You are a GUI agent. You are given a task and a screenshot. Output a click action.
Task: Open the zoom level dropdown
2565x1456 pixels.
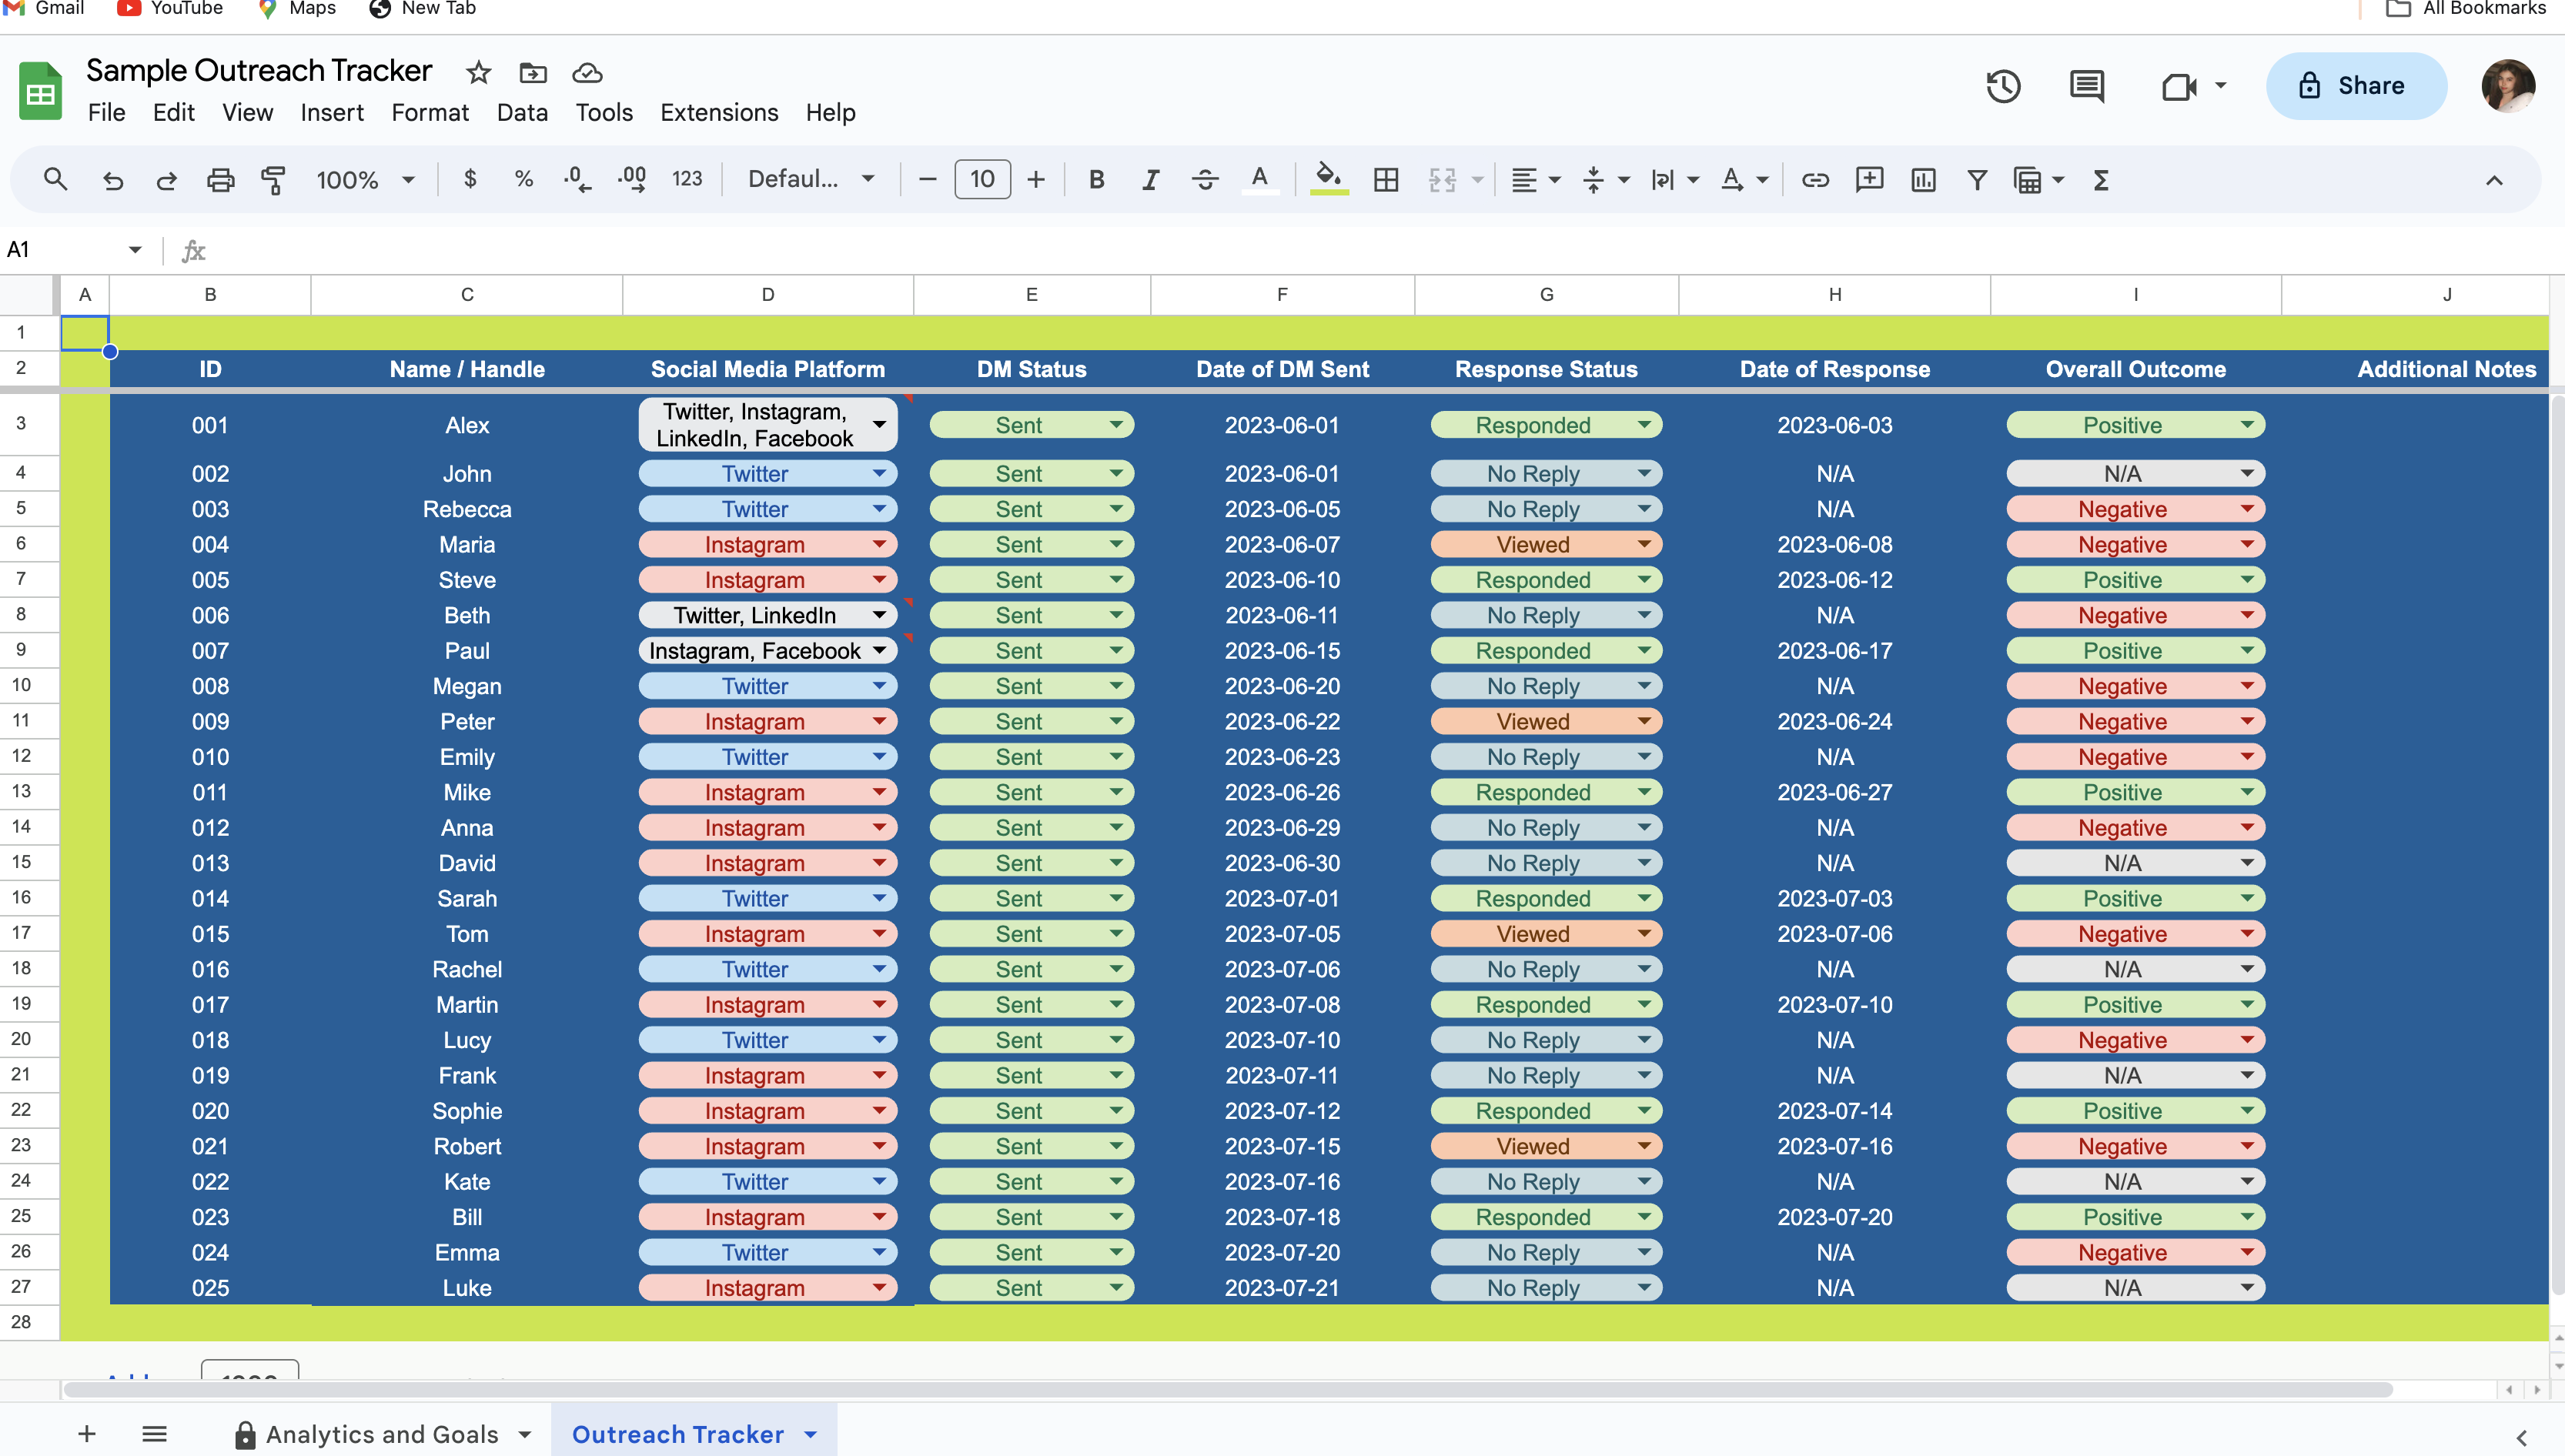365,180
